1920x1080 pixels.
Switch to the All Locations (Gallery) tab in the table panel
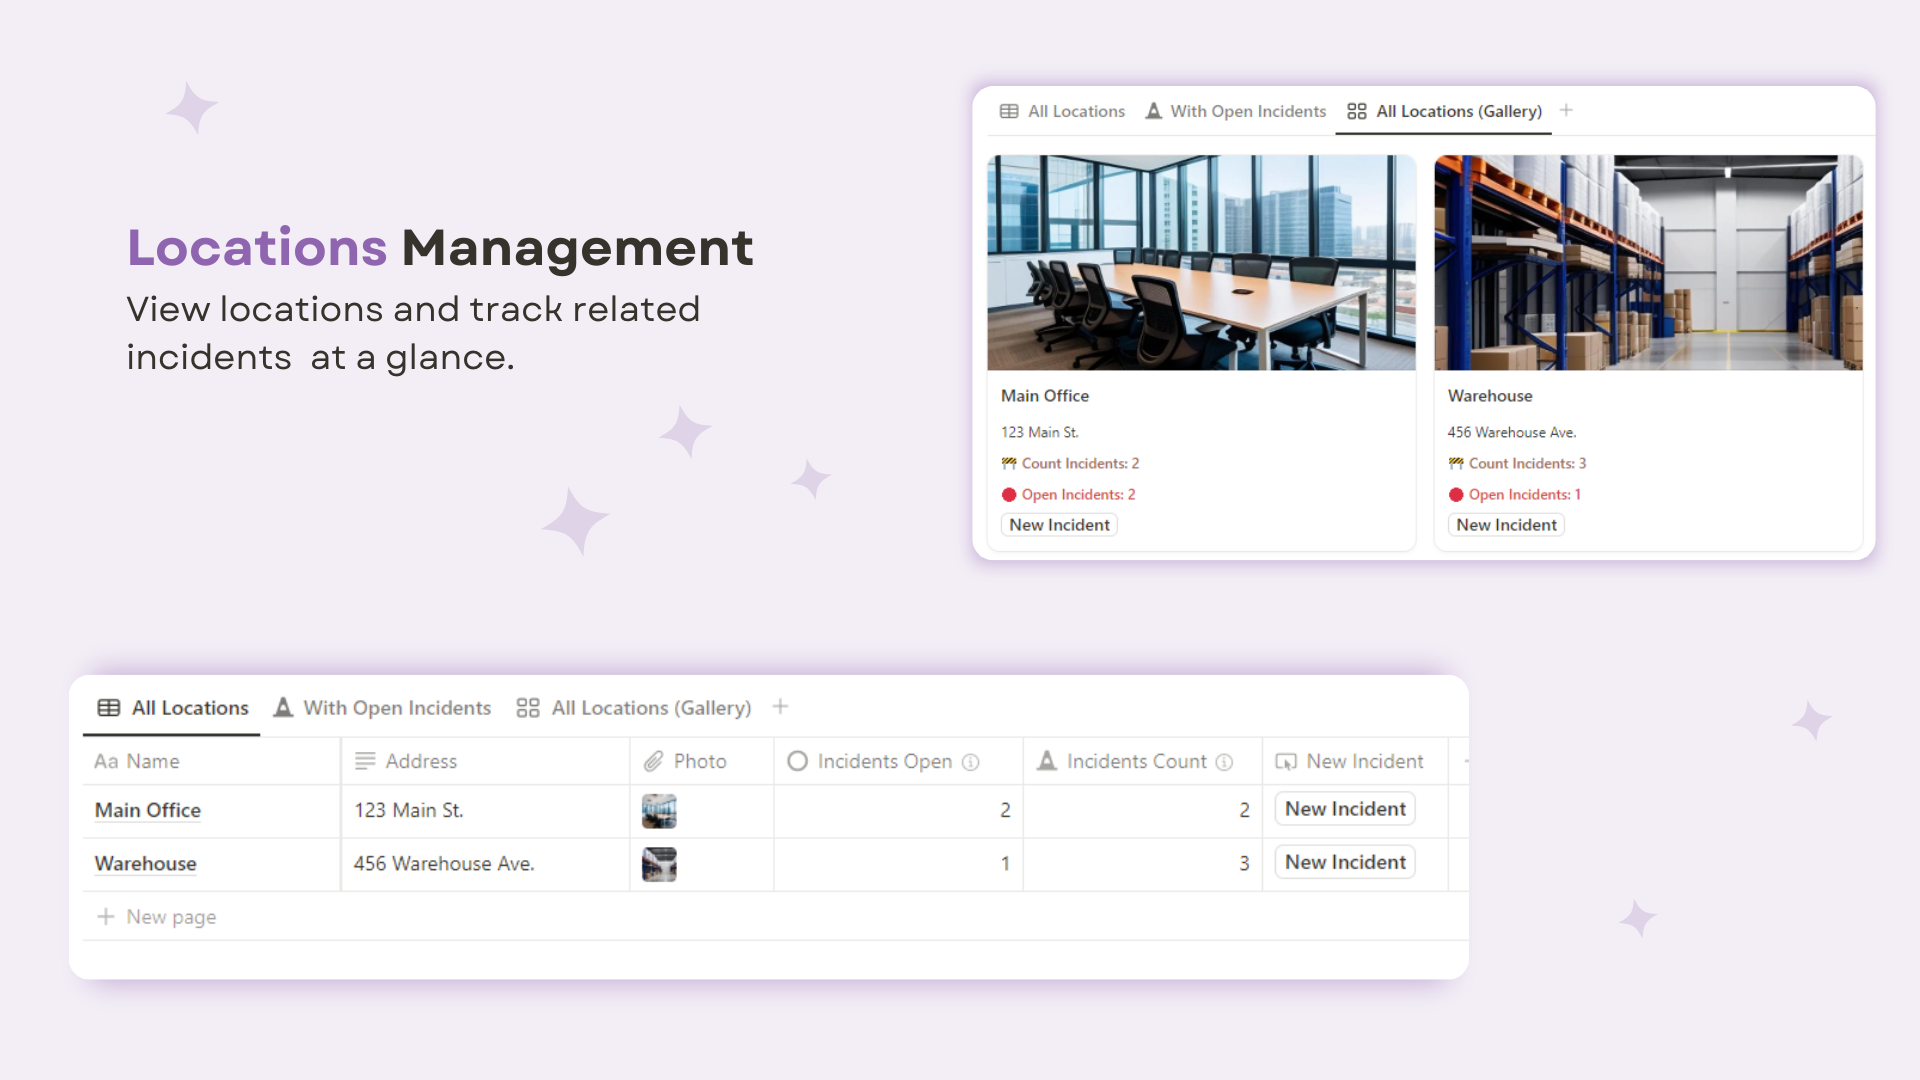pyautogui.click(x=634, y=708)
